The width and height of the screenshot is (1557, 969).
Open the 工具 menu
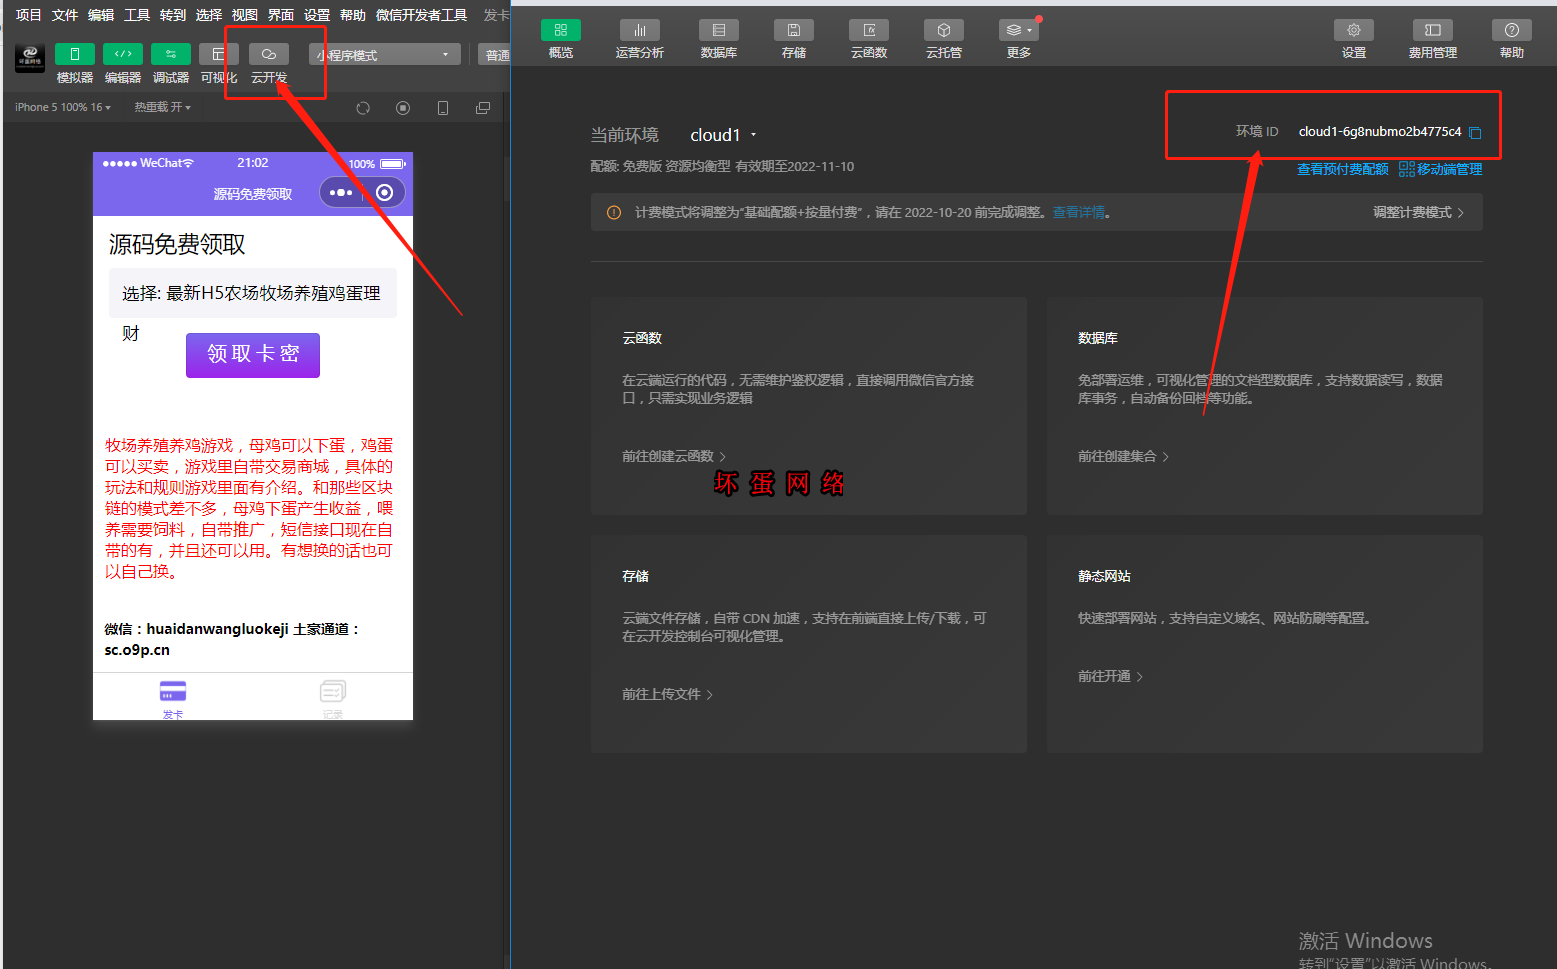click(x=137, y=15)
